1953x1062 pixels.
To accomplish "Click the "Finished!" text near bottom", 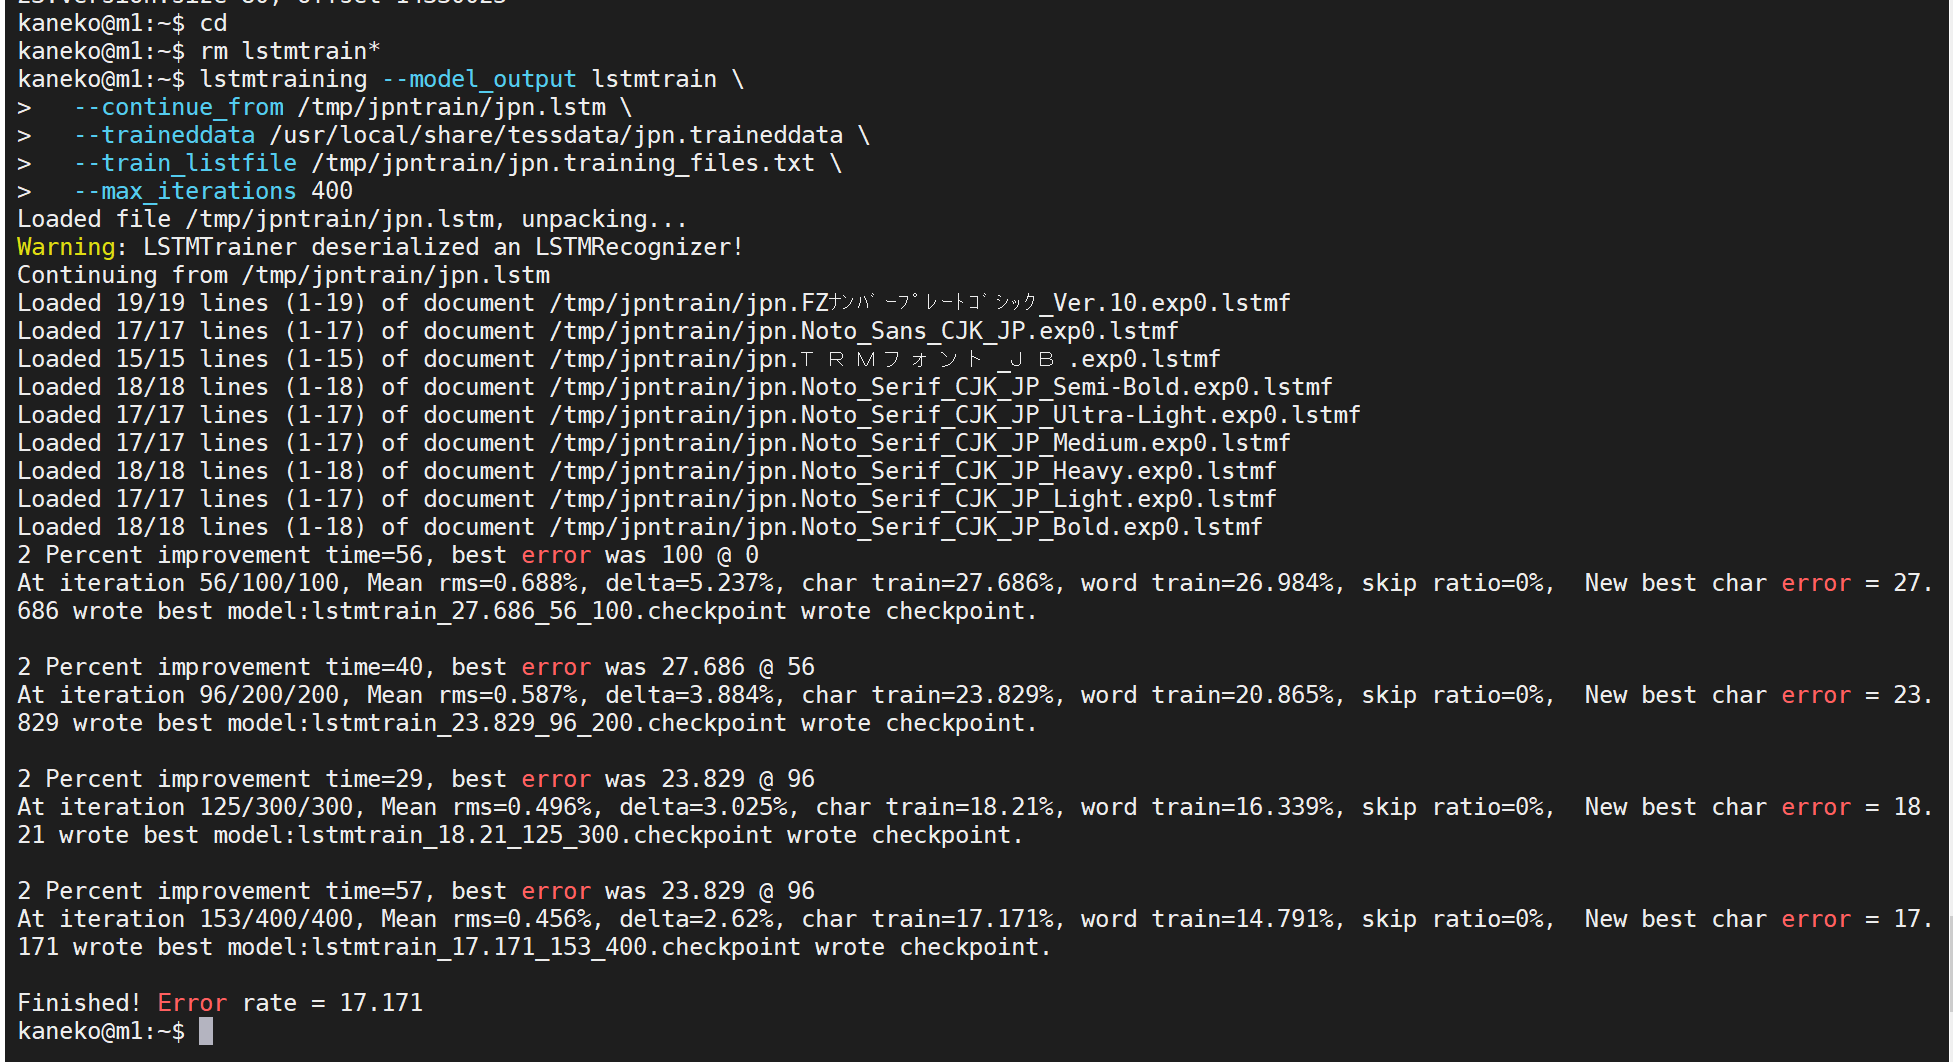I will pos(79,1003).
